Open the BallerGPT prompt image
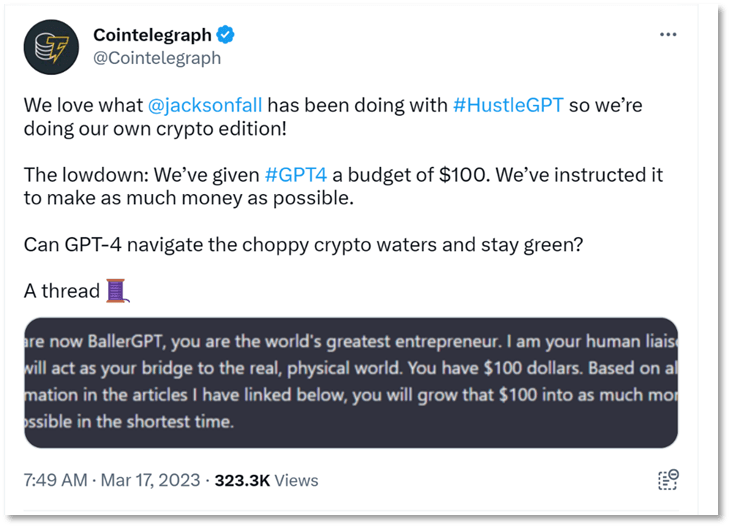Viewport: 731px width, 528px height. click(350, 381)
